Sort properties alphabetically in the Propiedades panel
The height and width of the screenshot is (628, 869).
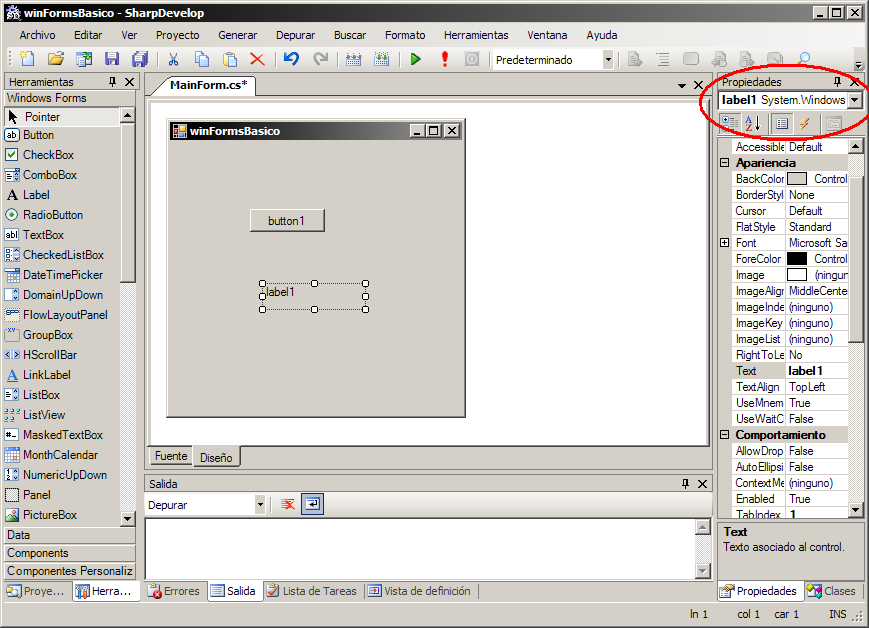pyautogui.click(x=754, y=122)
